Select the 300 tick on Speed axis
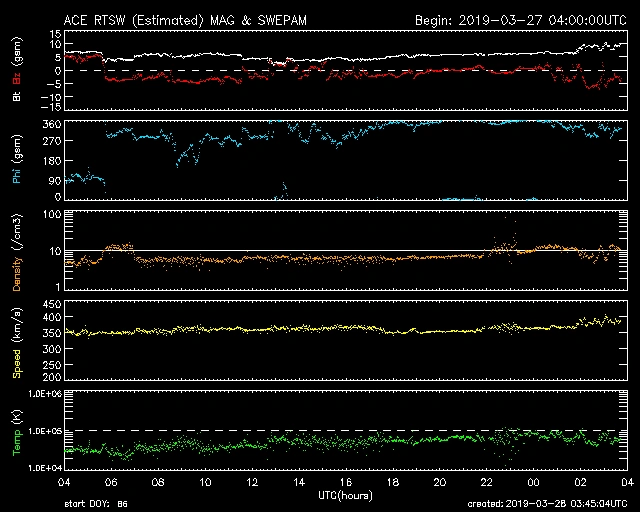The height and width of the screenshot is (512, 640). 52,349
